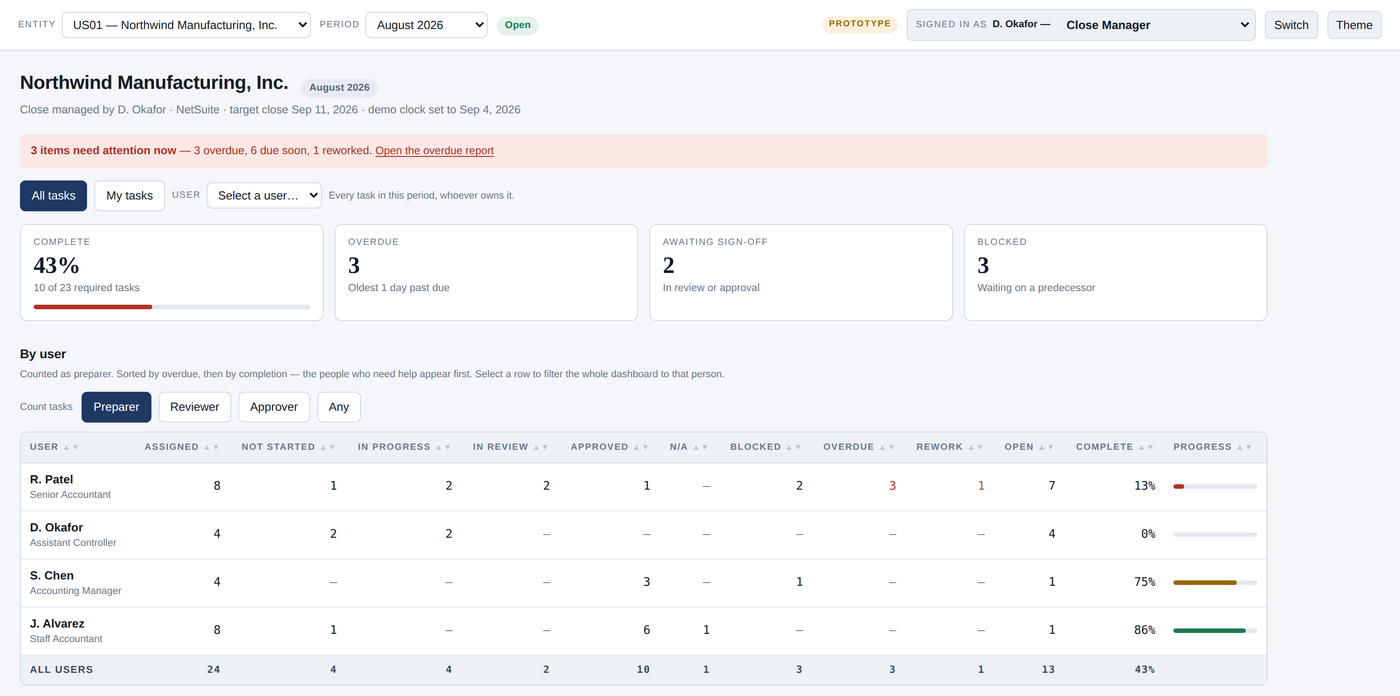Click Senior Accountant role text
Screen dimensions: 1400x696
tap(70, 495)
